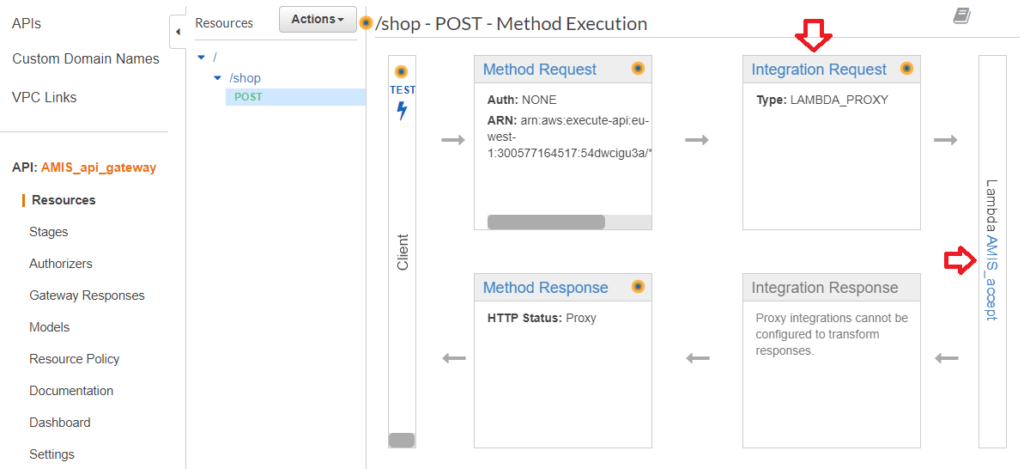Click the orange dot before /shop title
The width and height of the screenshot is (1024, 469).
366,23
